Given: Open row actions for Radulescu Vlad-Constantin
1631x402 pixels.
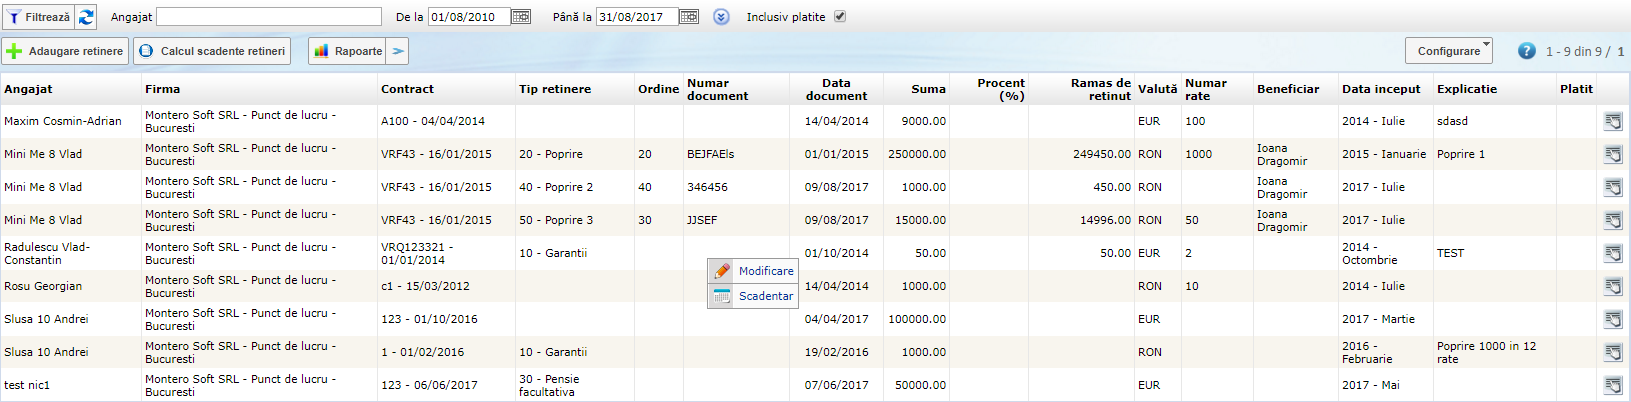Looking at the screenshot, I should point(1612,254).
